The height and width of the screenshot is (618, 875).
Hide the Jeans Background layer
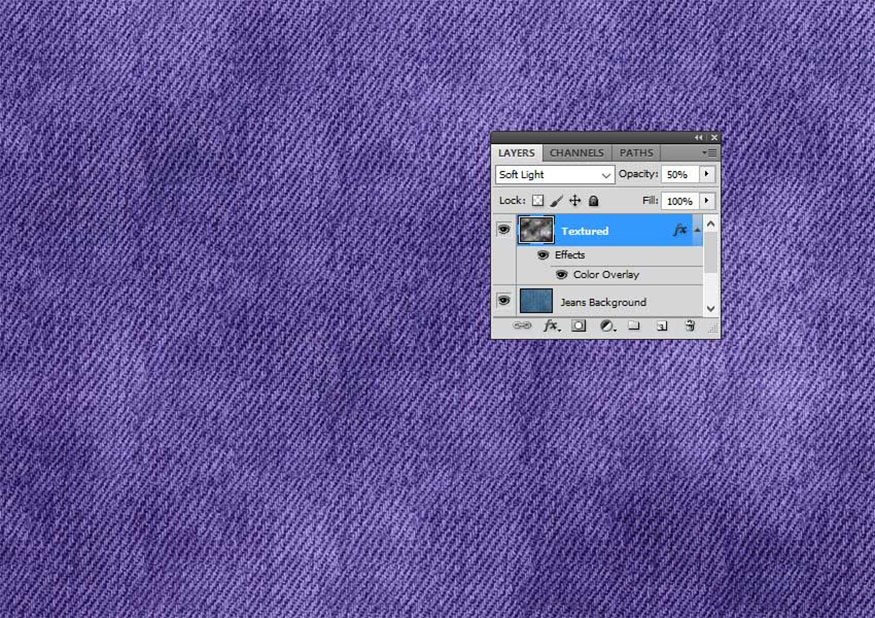tap(504, 300)
